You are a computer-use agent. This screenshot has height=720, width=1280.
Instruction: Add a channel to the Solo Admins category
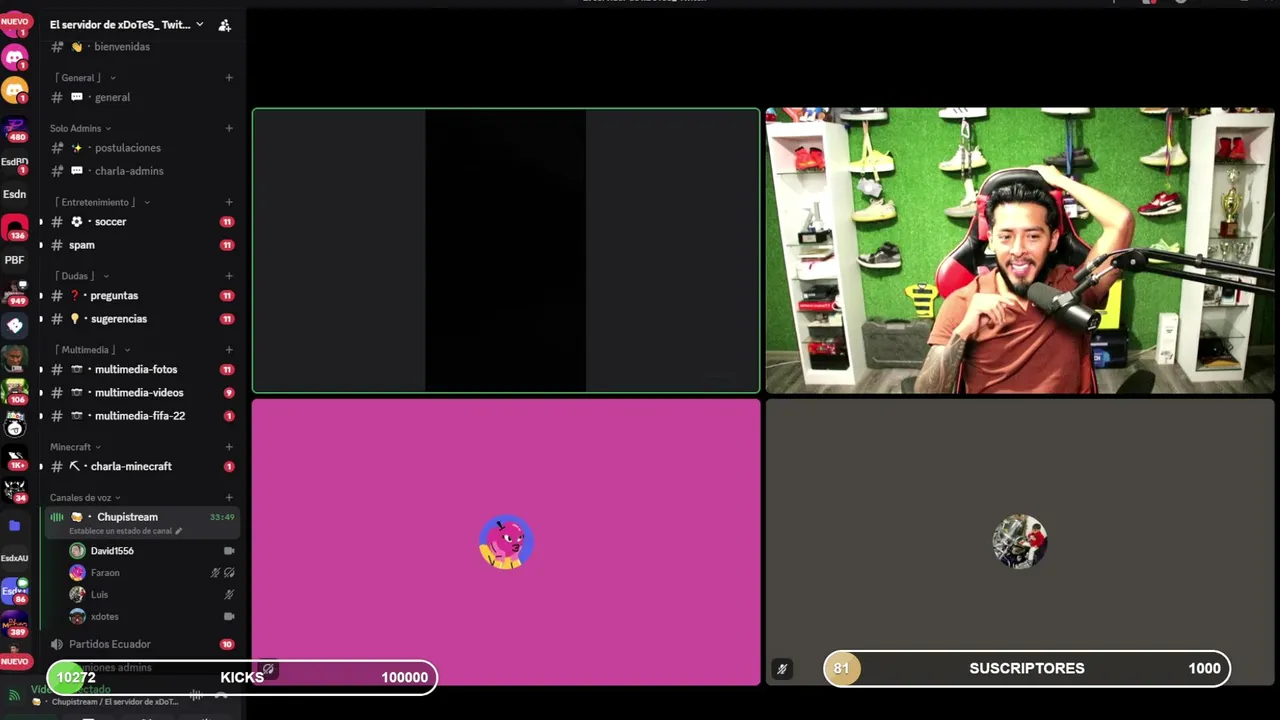click(229, 128)
